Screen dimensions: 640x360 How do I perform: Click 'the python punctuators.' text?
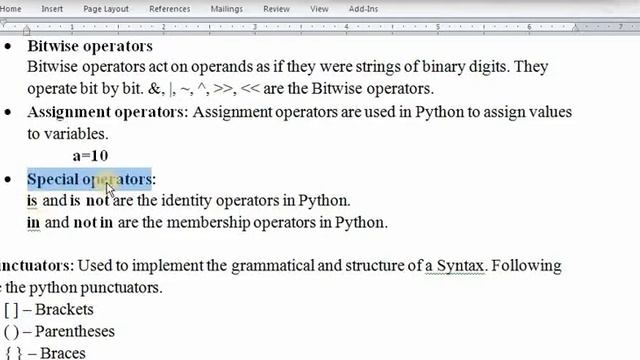pos(84,288)
